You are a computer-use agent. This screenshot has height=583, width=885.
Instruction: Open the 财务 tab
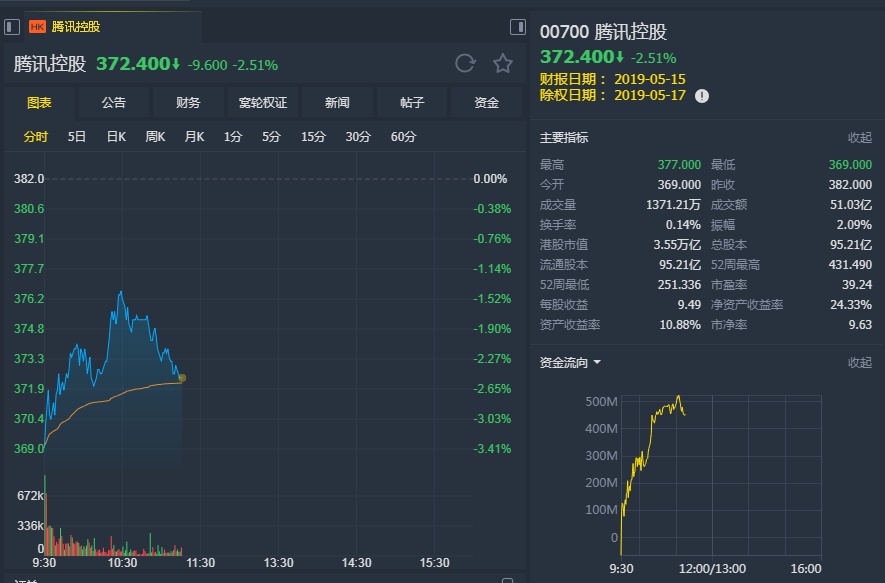(188, 103)
